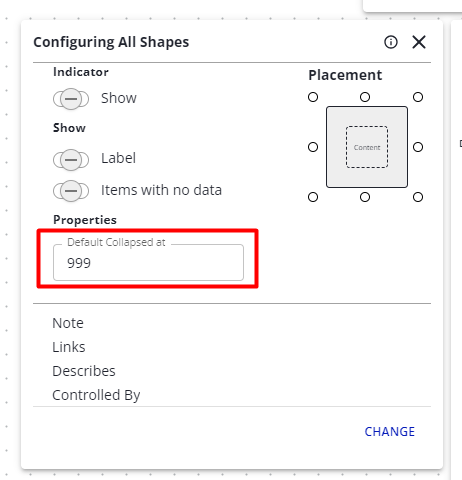Select top-left placement radio button

coord(313,97)
